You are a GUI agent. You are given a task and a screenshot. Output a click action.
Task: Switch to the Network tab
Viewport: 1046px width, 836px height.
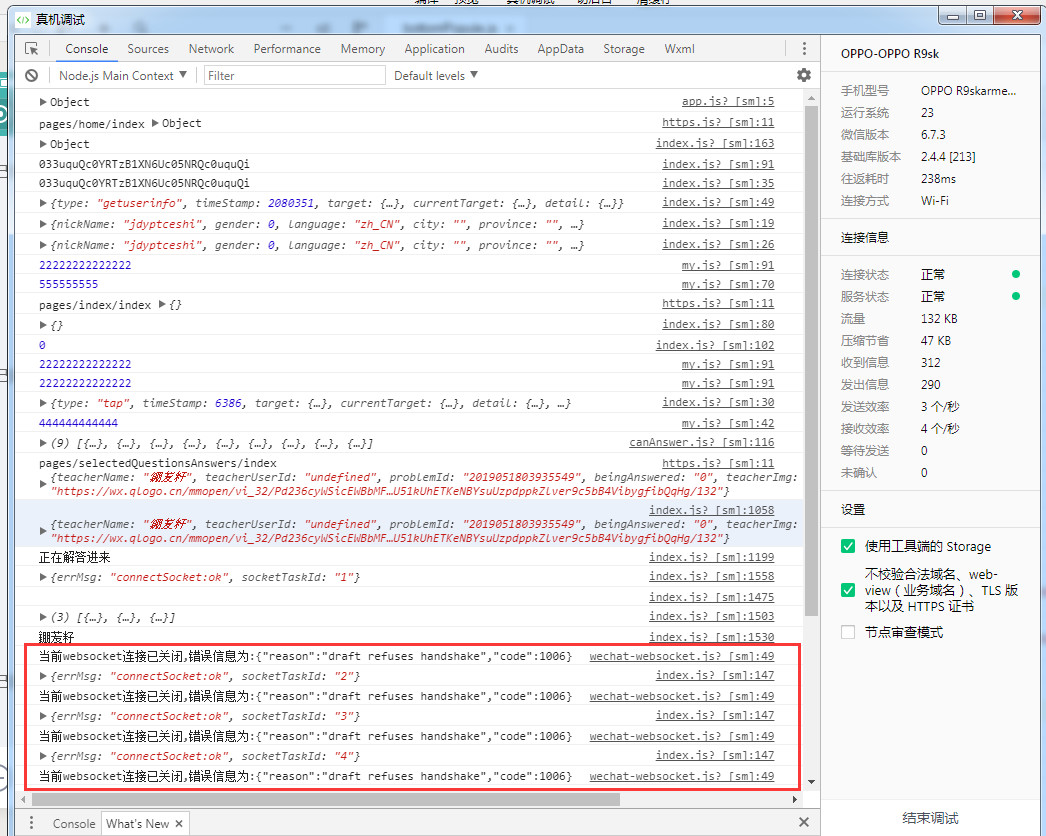pyautogui.click(x=211, y=49)
